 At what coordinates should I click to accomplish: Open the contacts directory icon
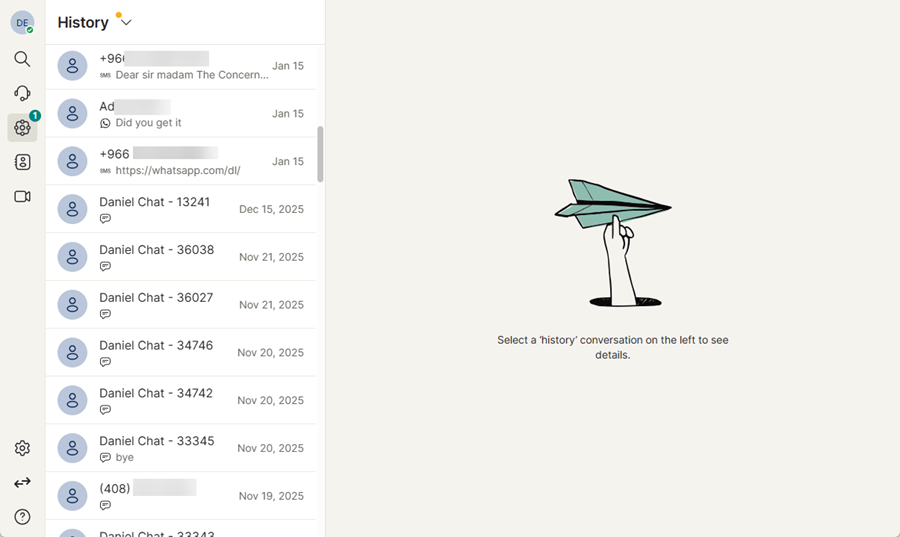tap(22, 162)
